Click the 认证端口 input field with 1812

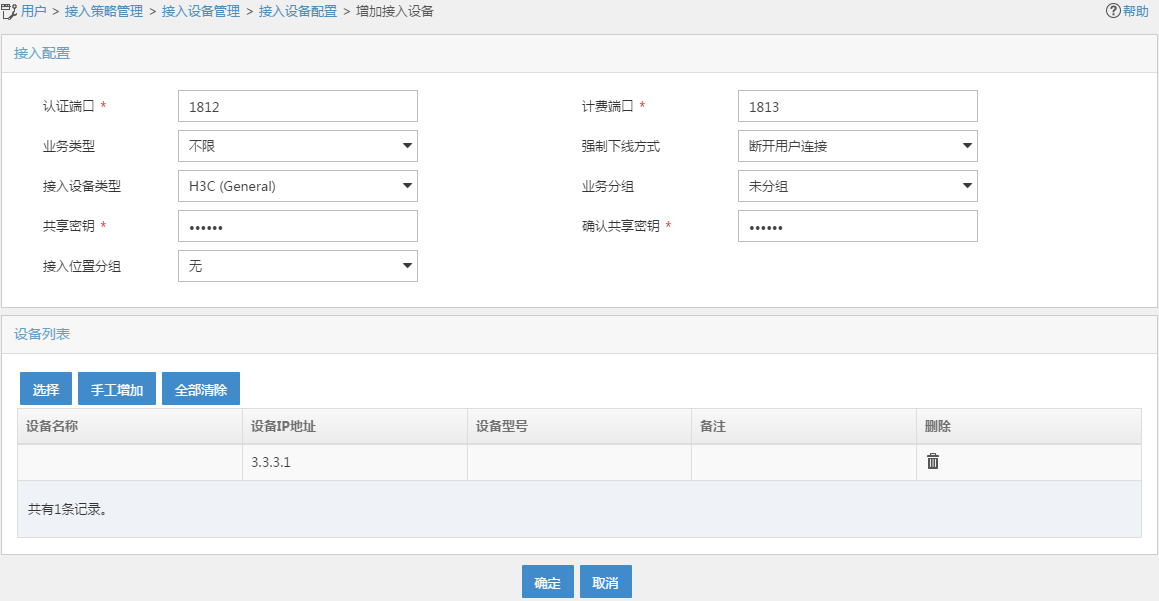pyautogui.click(x=297, y=106)
